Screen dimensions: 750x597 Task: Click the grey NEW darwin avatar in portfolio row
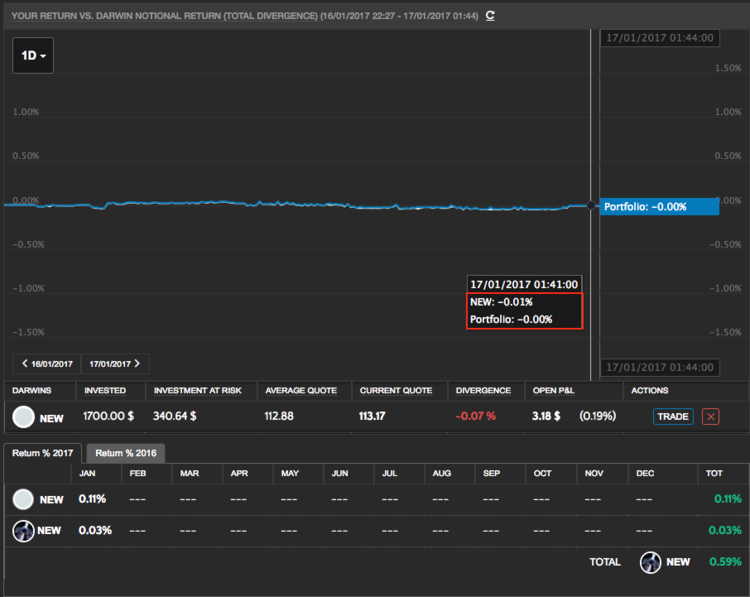pyautogui.click(x=23, y=416)
